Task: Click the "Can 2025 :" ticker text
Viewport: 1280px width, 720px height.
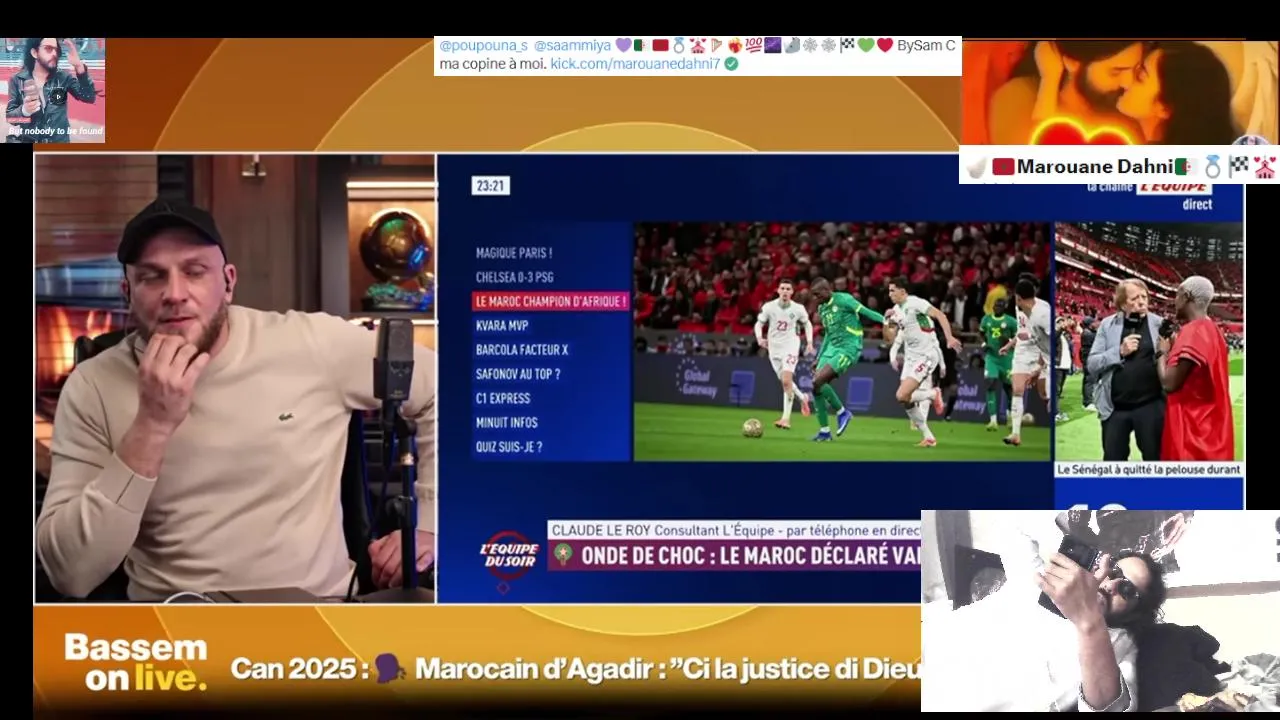Action: pos(300,669)
